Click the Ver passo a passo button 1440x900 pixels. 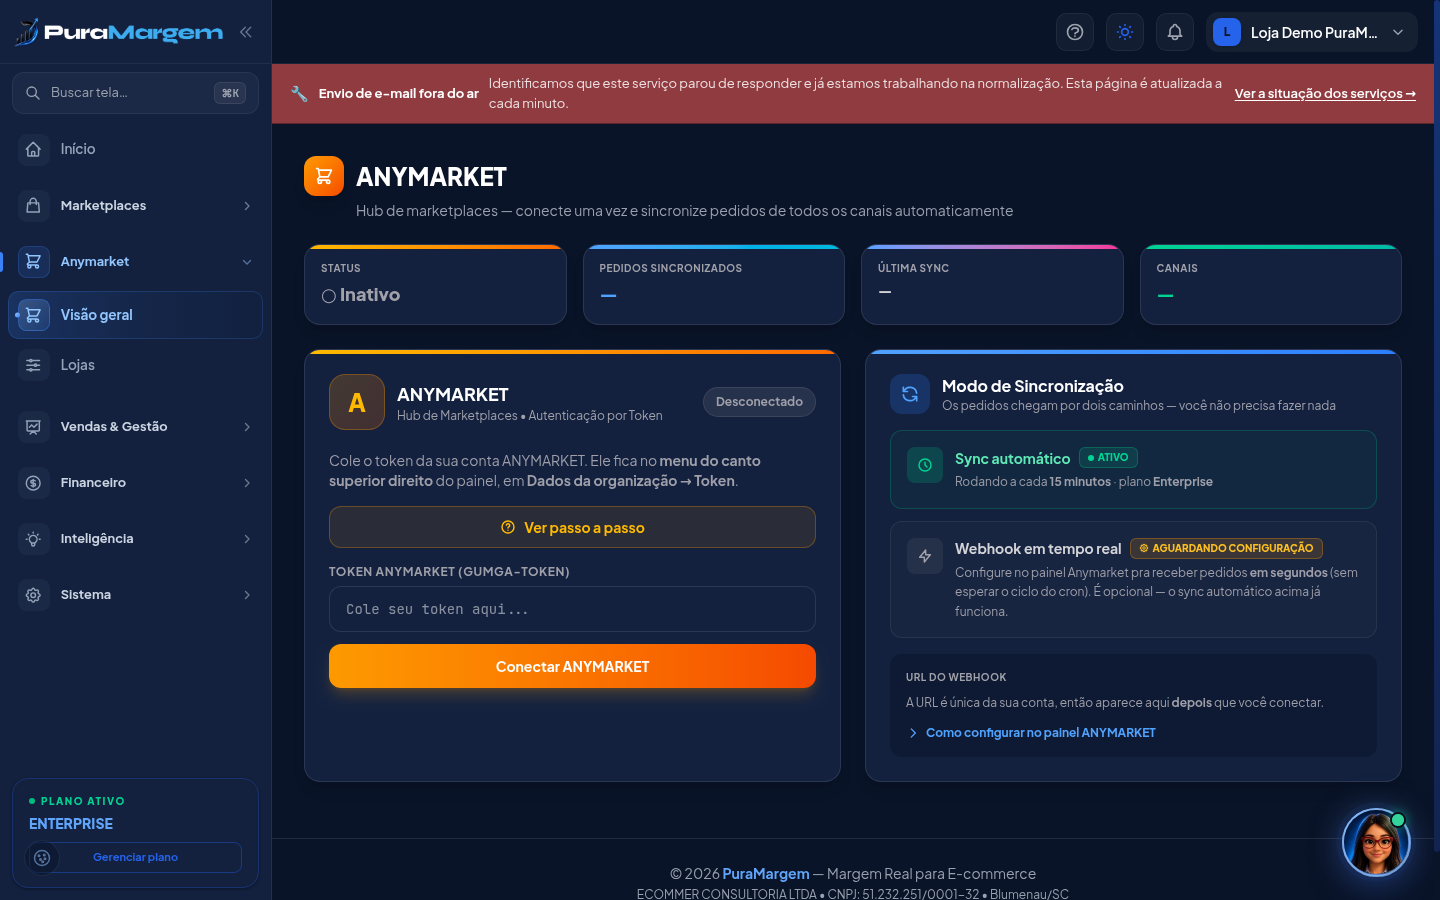pyautogui.click(x=572, y=527)
